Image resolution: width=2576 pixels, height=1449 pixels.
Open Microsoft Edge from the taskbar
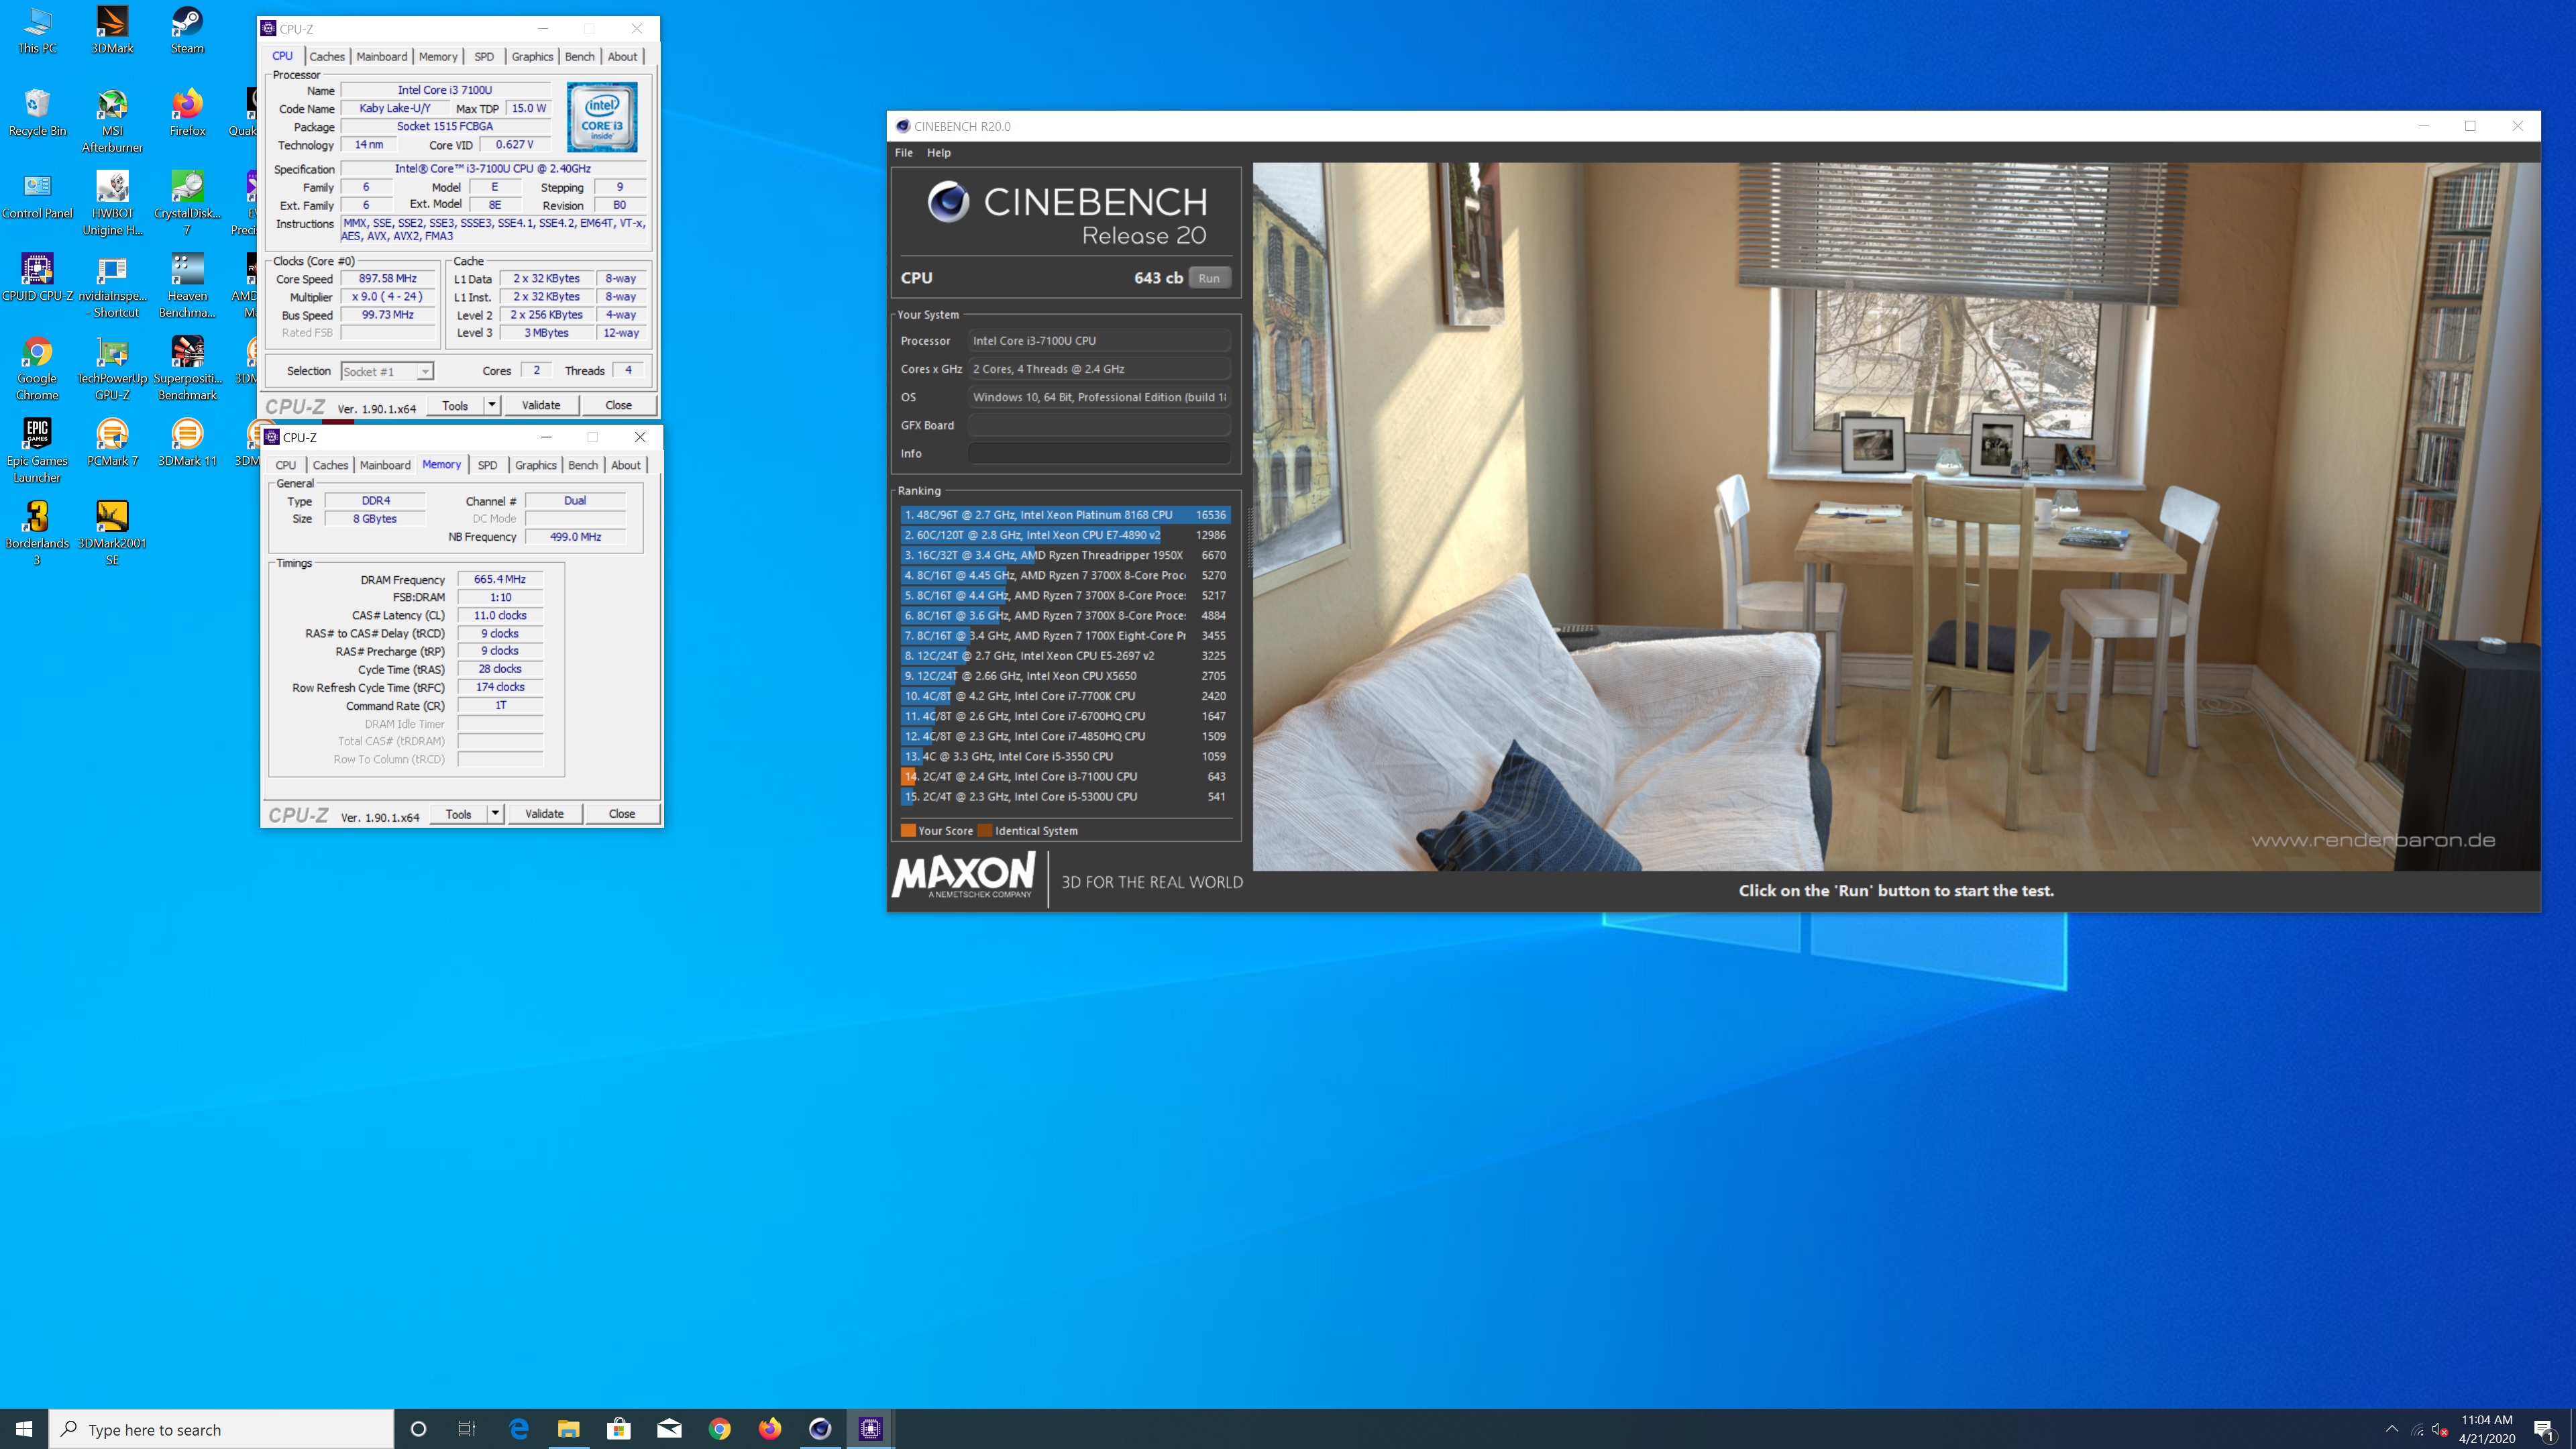click(x=519, y=1429)
